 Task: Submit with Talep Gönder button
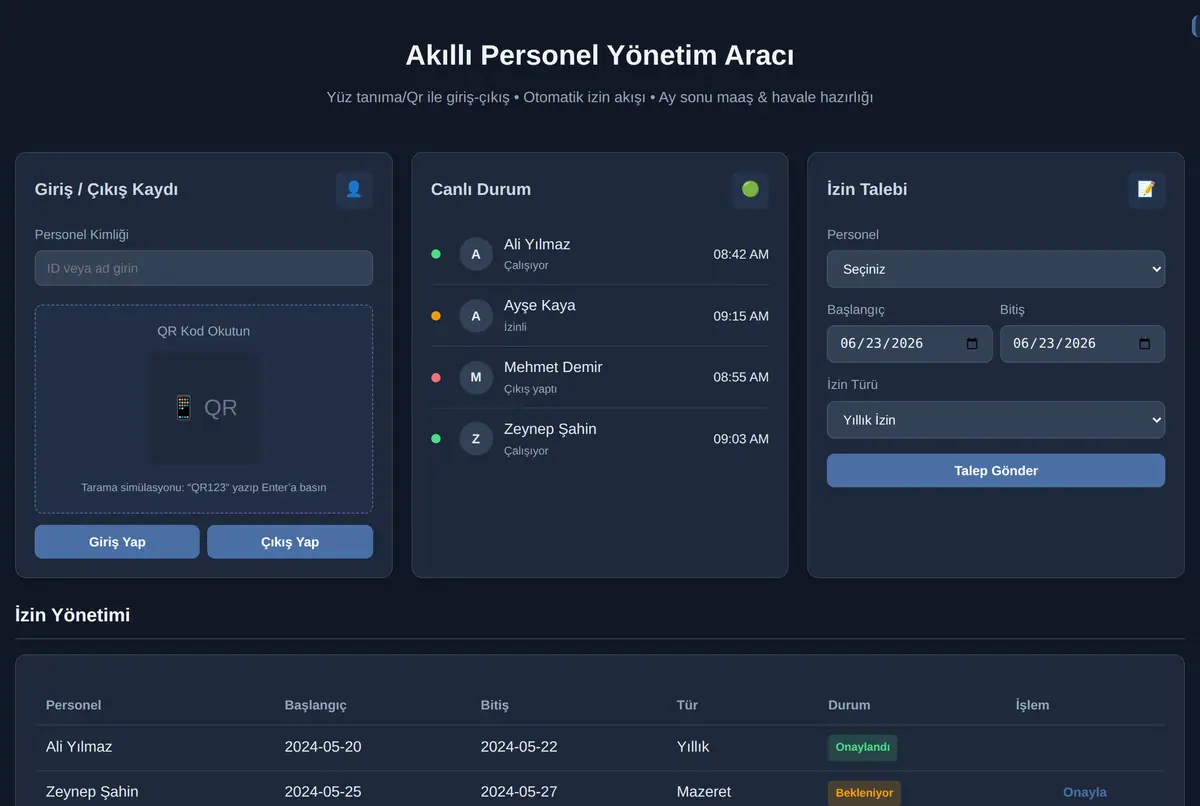tap(996, 471)
